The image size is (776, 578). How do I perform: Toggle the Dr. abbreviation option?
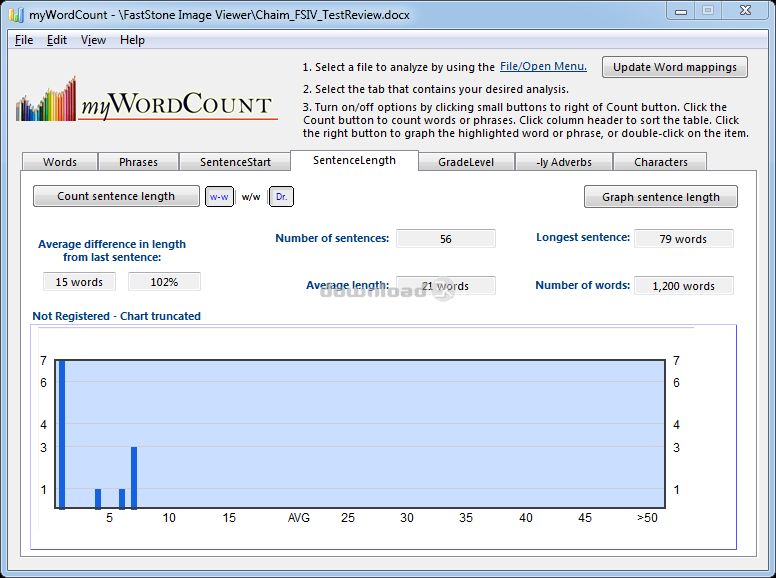click(281, 196)
